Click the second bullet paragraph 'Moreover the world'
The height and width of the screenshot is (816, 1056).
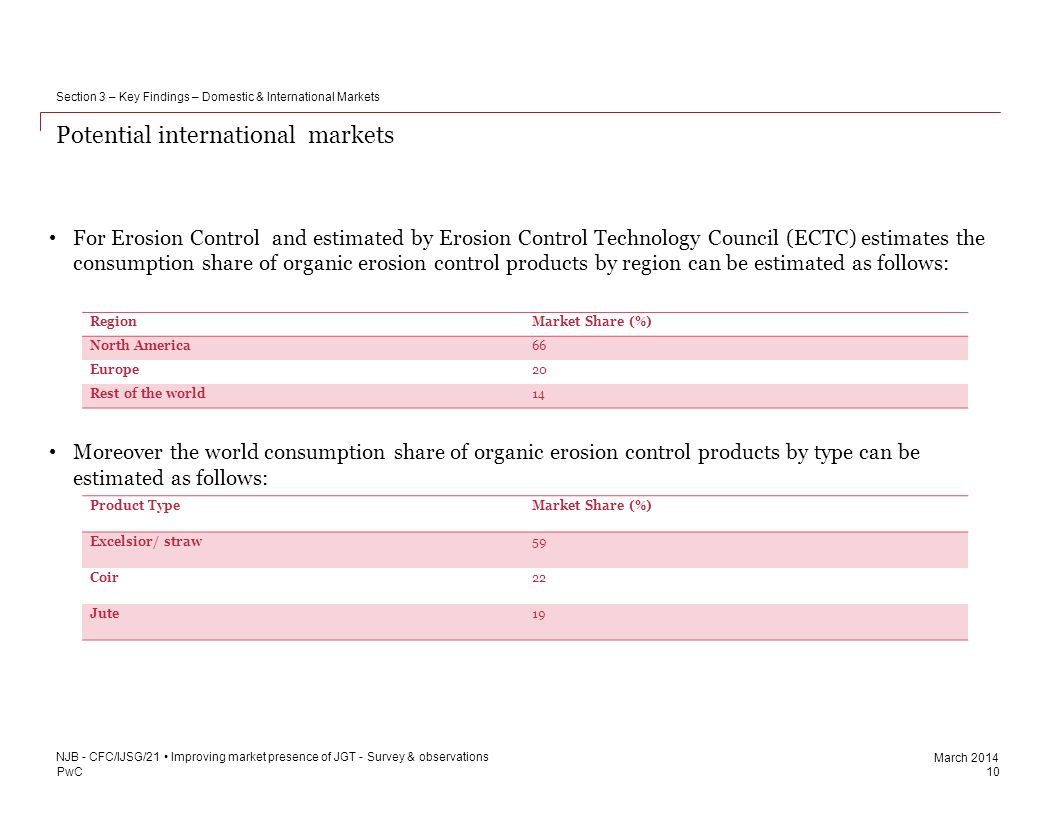[x=496, y=465]
